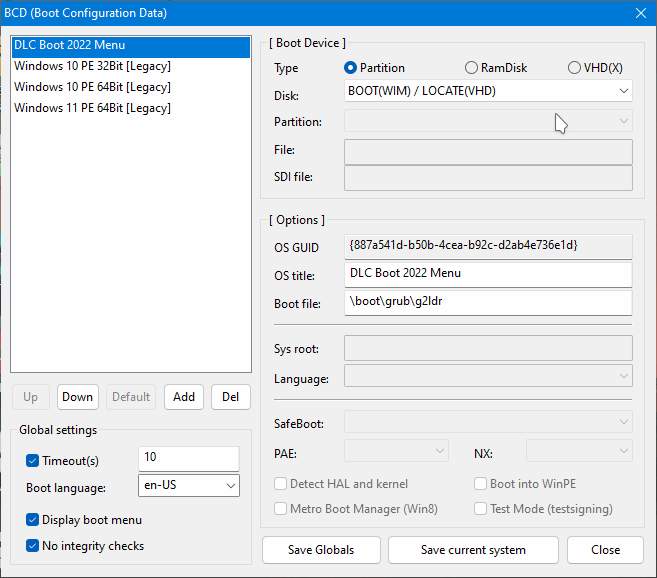The image size is (657, 578).
Task: Click the Sys root field
Action: pos(488,348)
